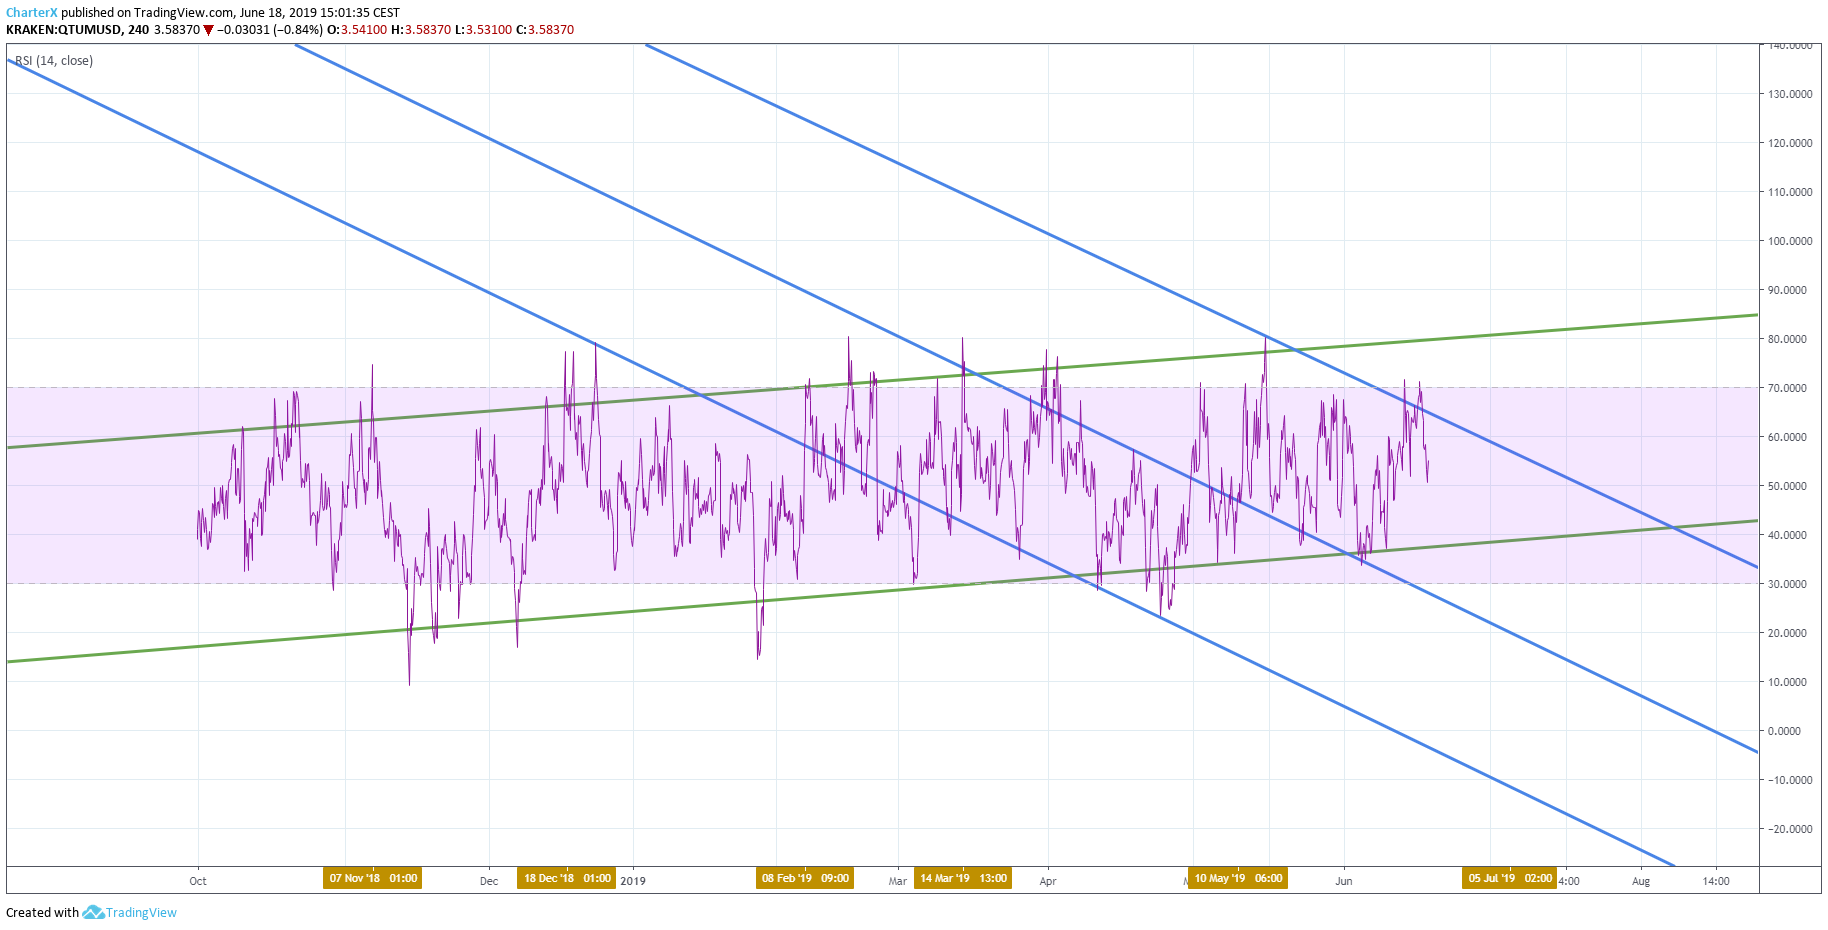1828x930 pixels.
Task: Click the Jun label on the time axis
Action: [x=1344, y=881]
